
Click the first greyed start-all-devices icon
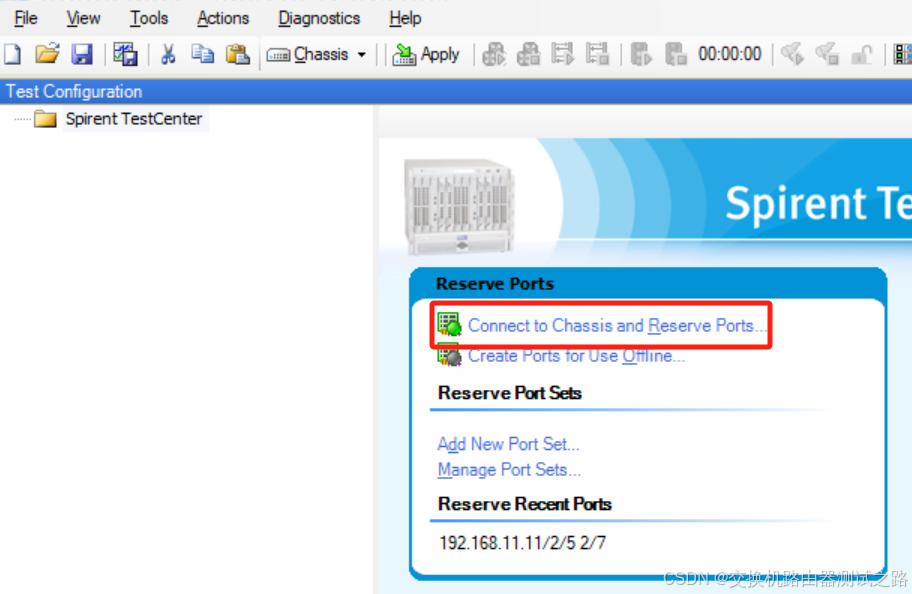(x=494, y=55)
